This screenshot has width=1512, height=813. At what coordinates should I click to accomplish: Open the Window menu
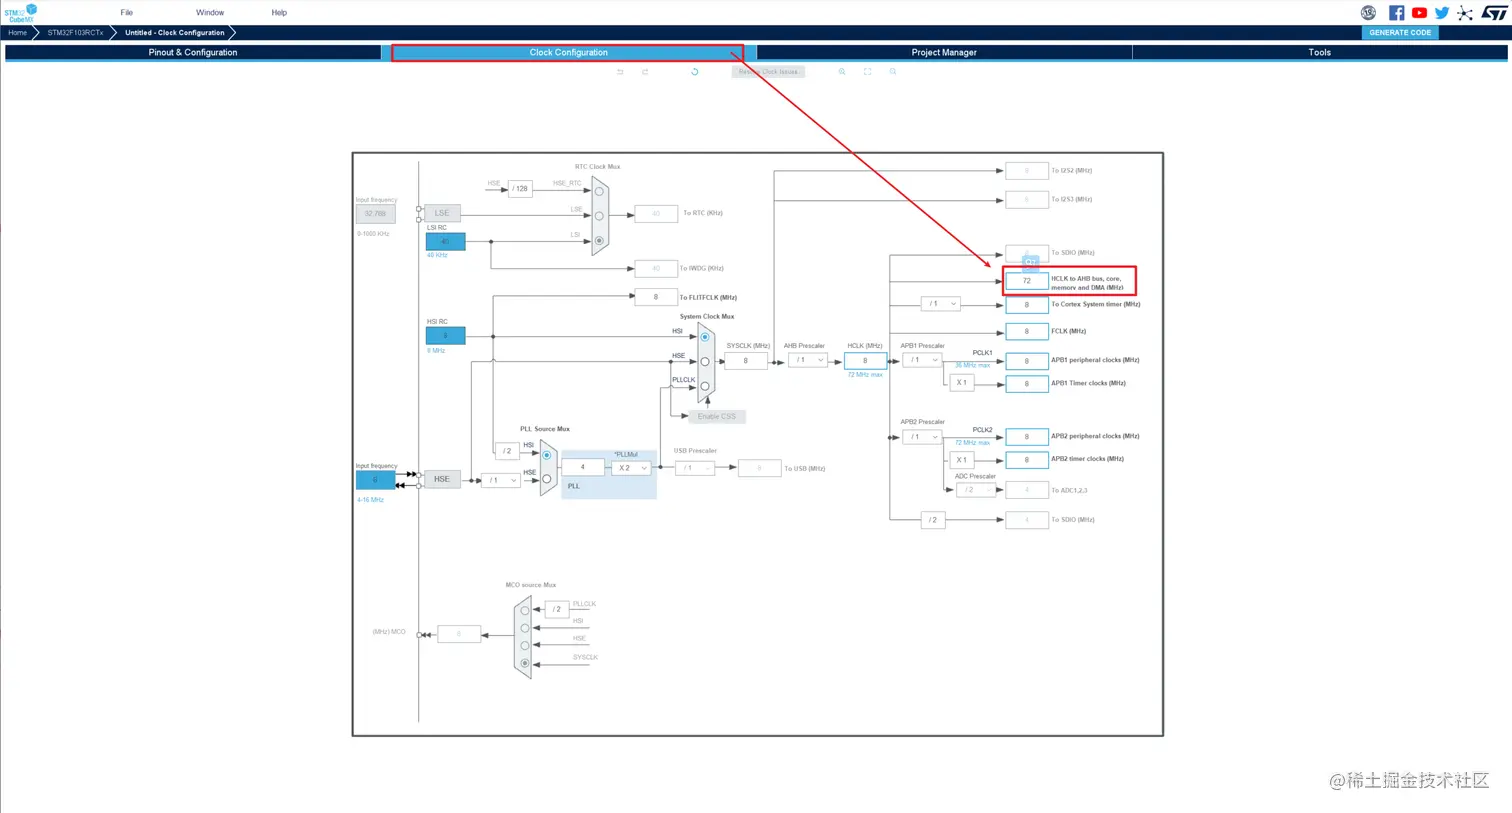[x=210, y=13]
